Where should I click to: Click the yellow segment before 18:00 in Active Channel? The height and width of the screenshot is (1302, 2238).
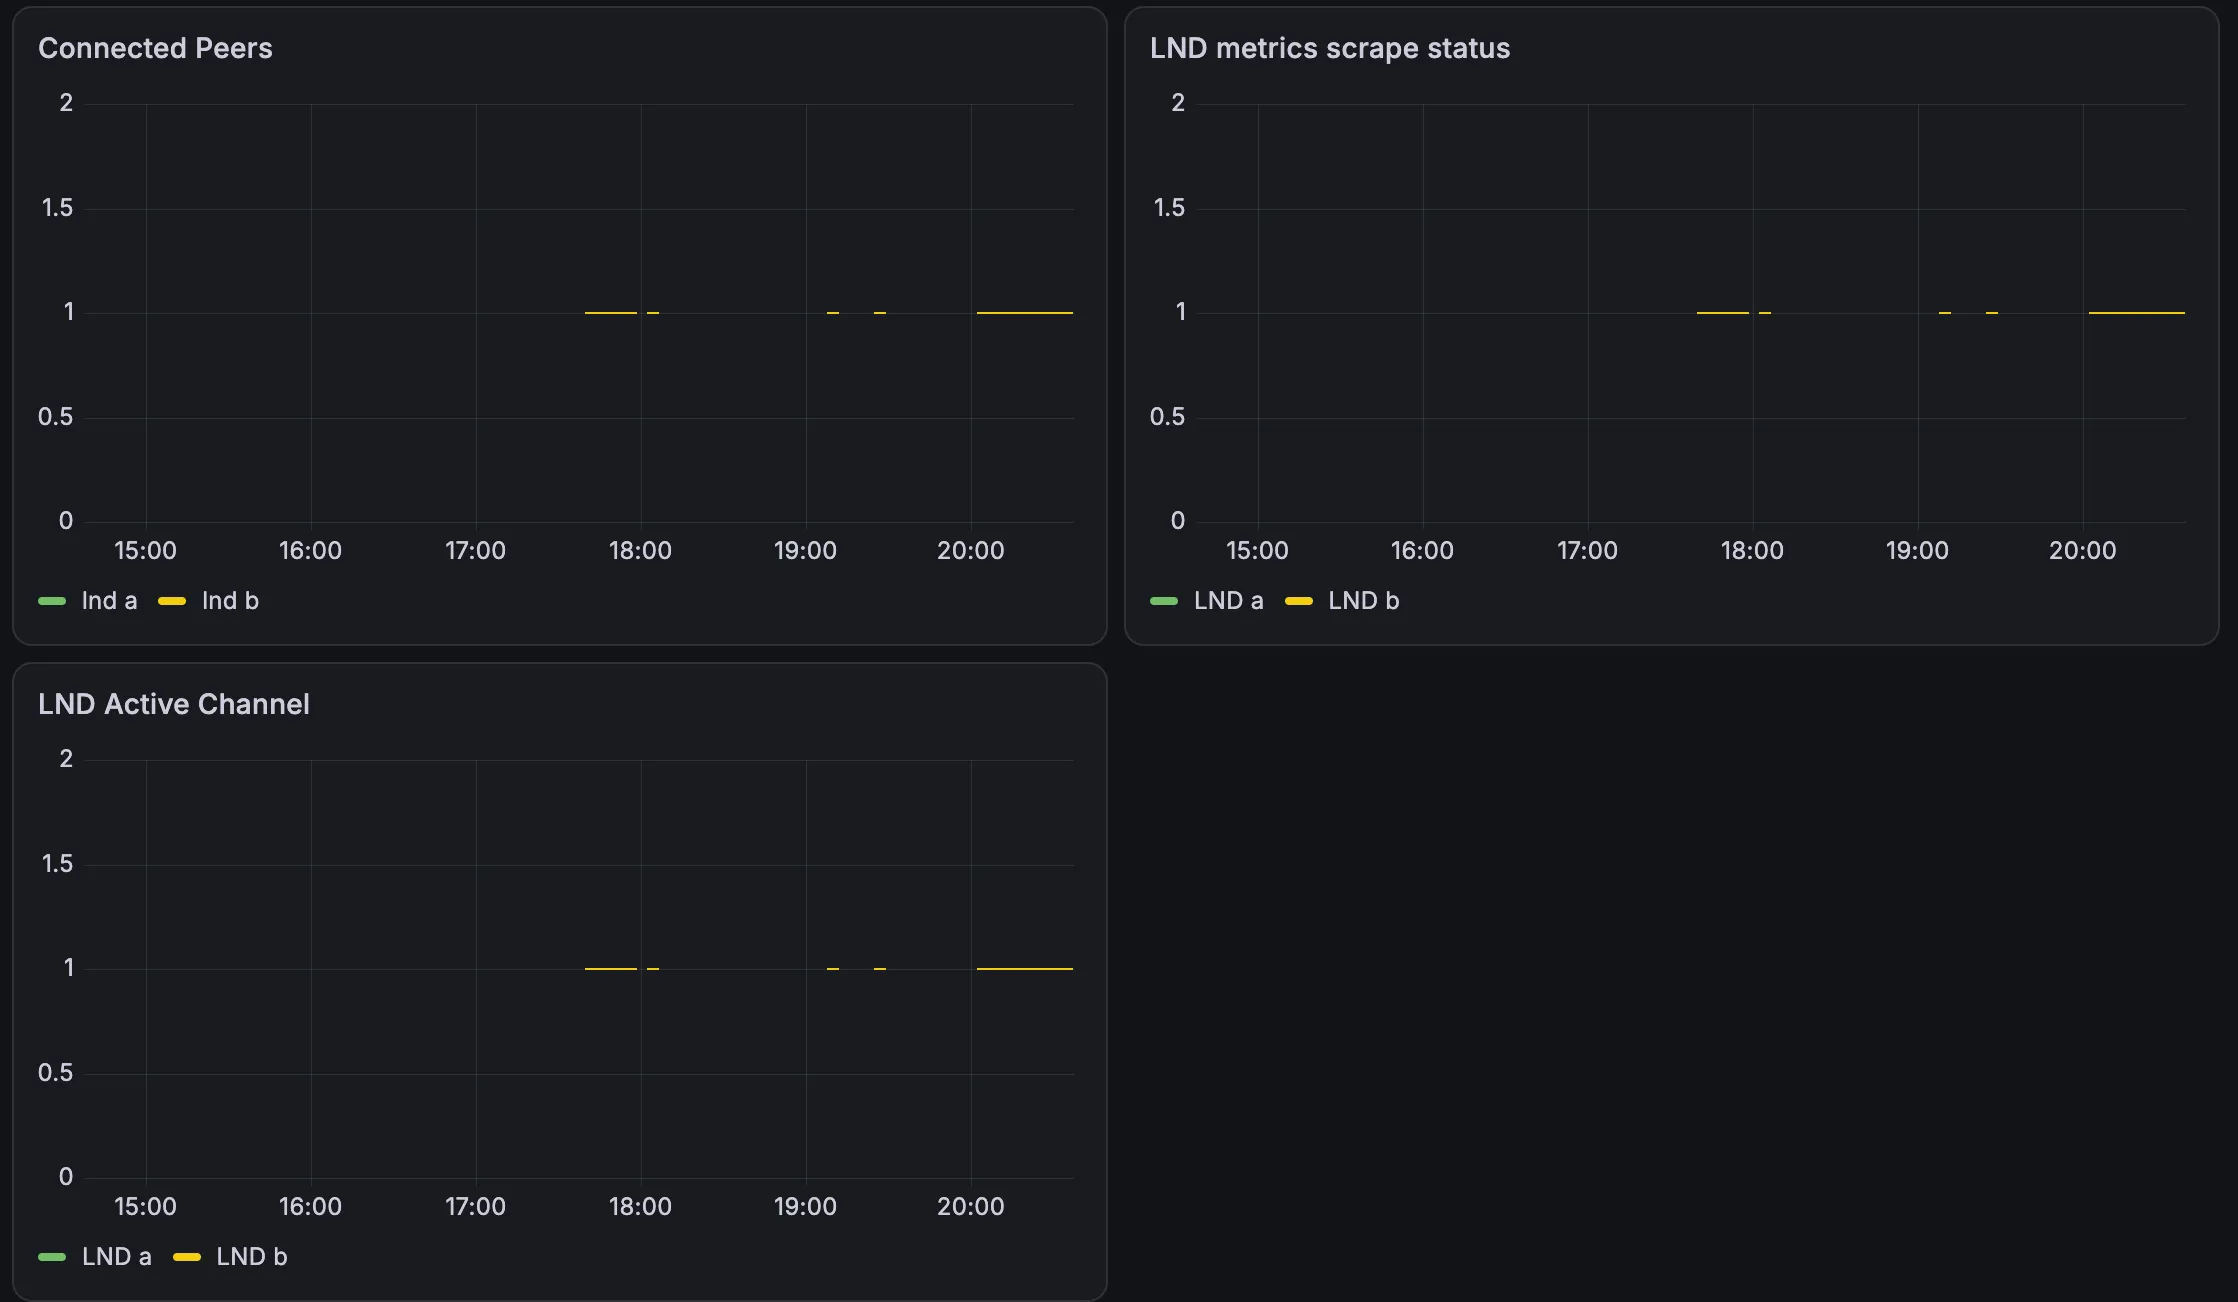tap(611, 969)
